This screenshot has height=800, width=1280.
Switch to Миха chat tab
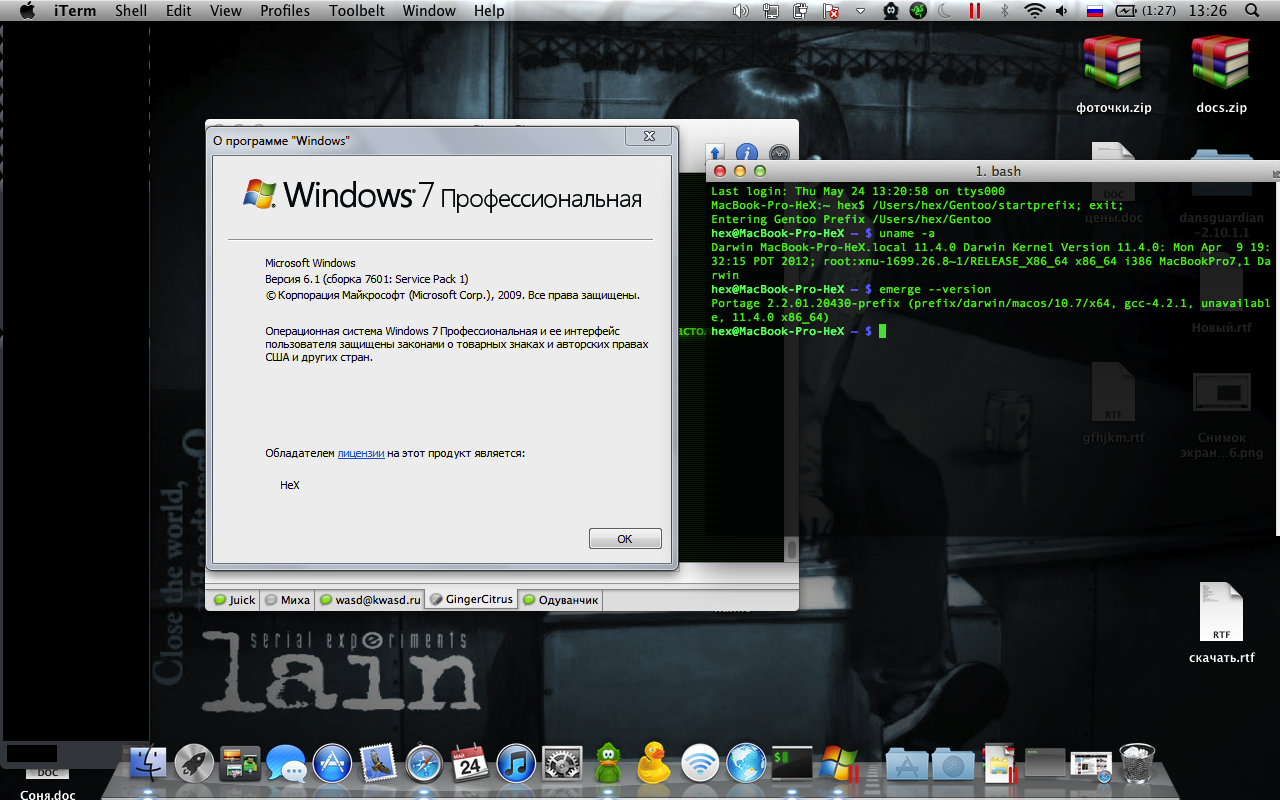(x=288, y=600)
